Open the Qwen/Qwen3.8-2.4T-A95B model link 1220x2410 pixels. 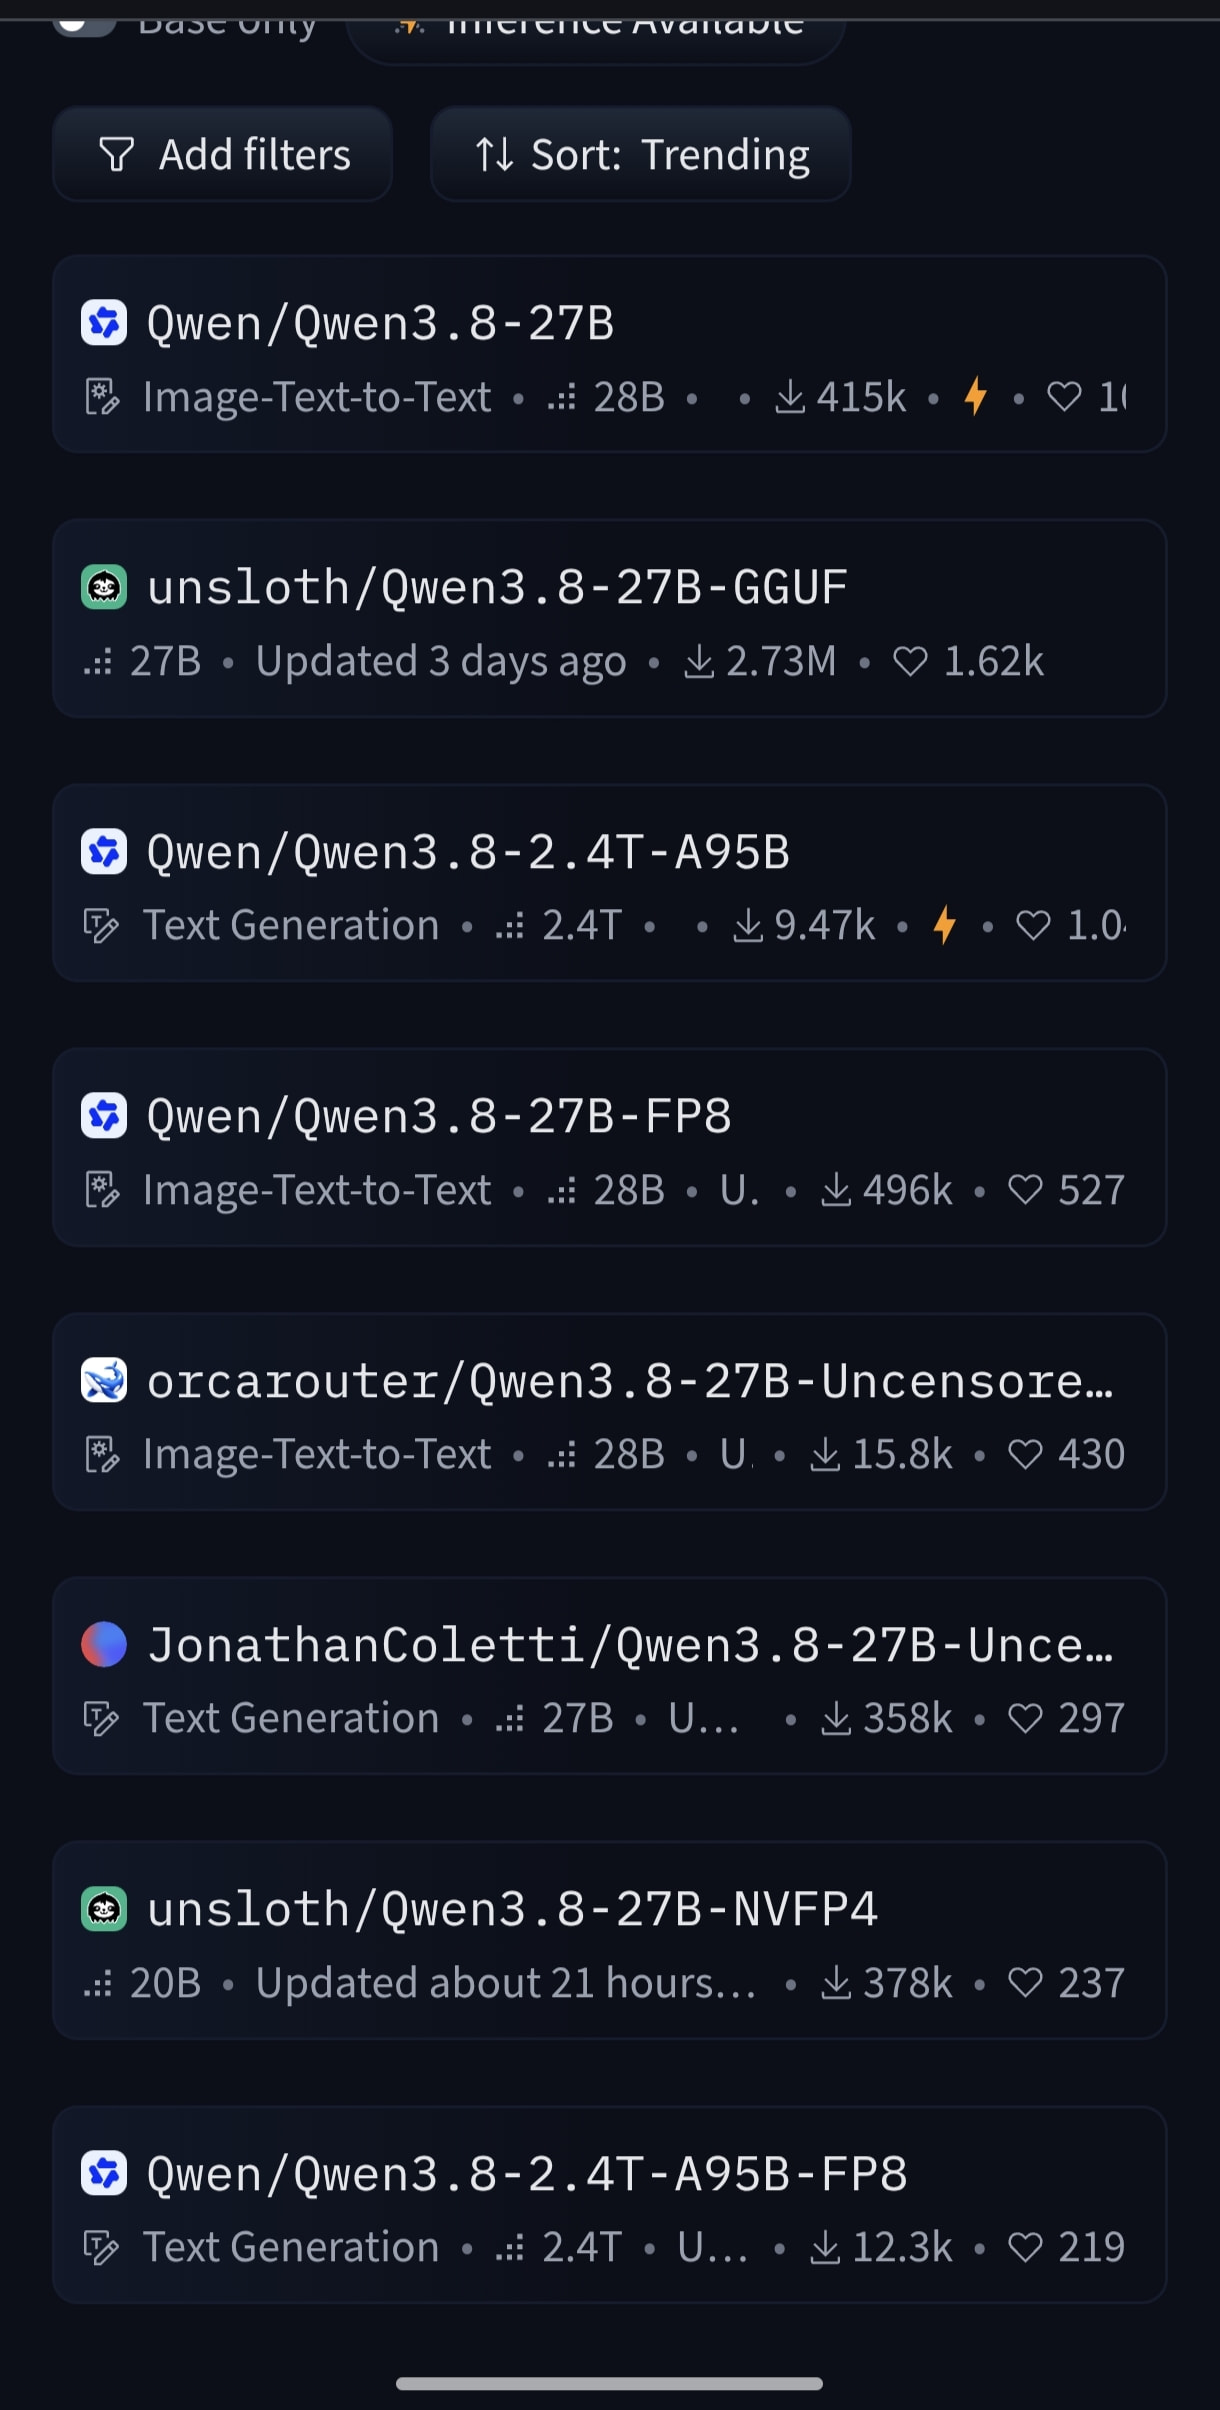click(468, 853)
